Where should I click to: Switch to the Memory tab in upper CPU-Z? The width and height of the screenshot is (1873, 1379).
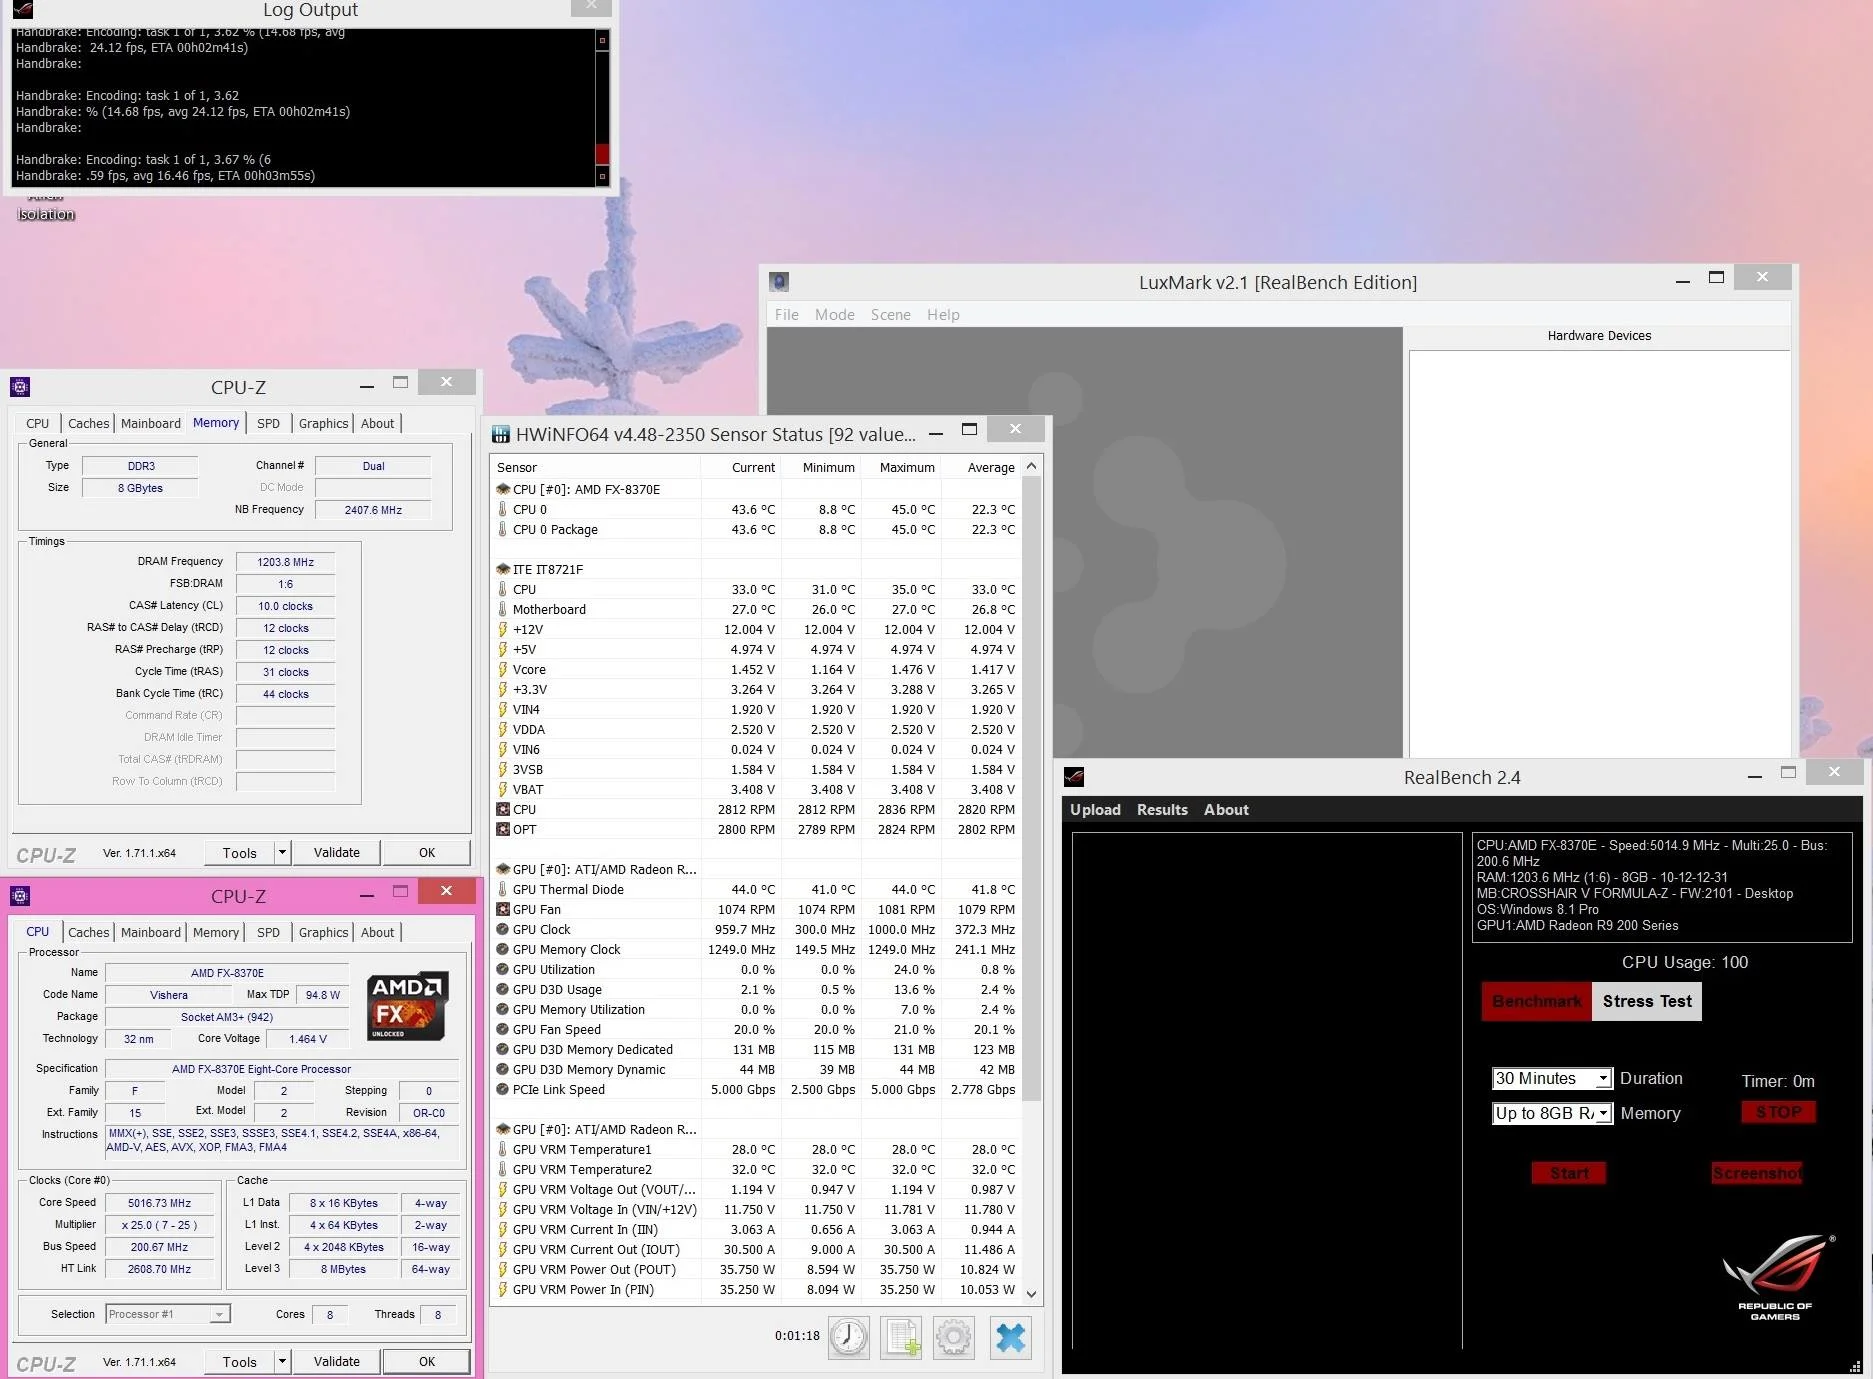[216, 423]
